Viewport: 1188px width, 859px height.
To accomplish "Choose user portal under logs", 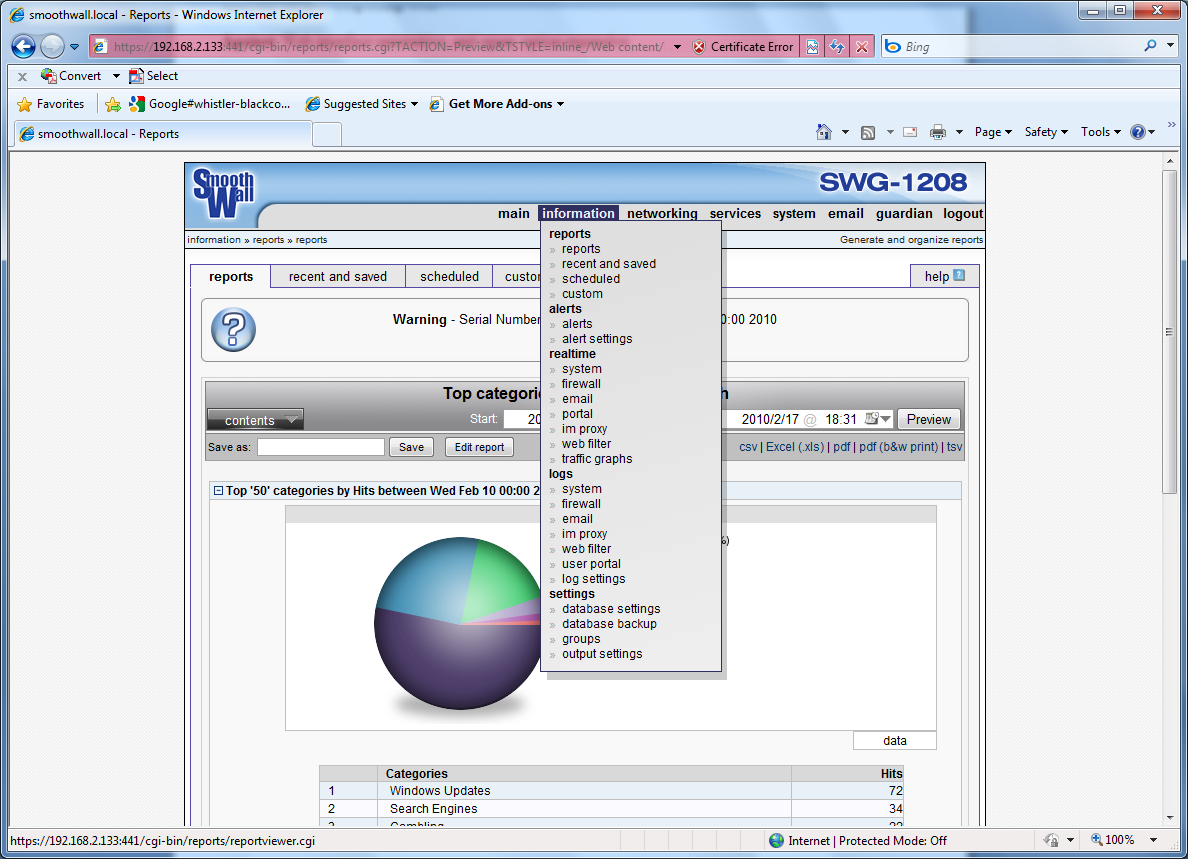I will [591, 564].
